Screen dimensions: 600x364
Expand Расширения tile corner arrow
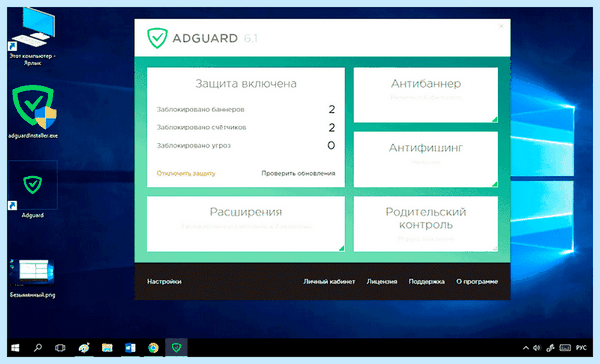[341, 248]
